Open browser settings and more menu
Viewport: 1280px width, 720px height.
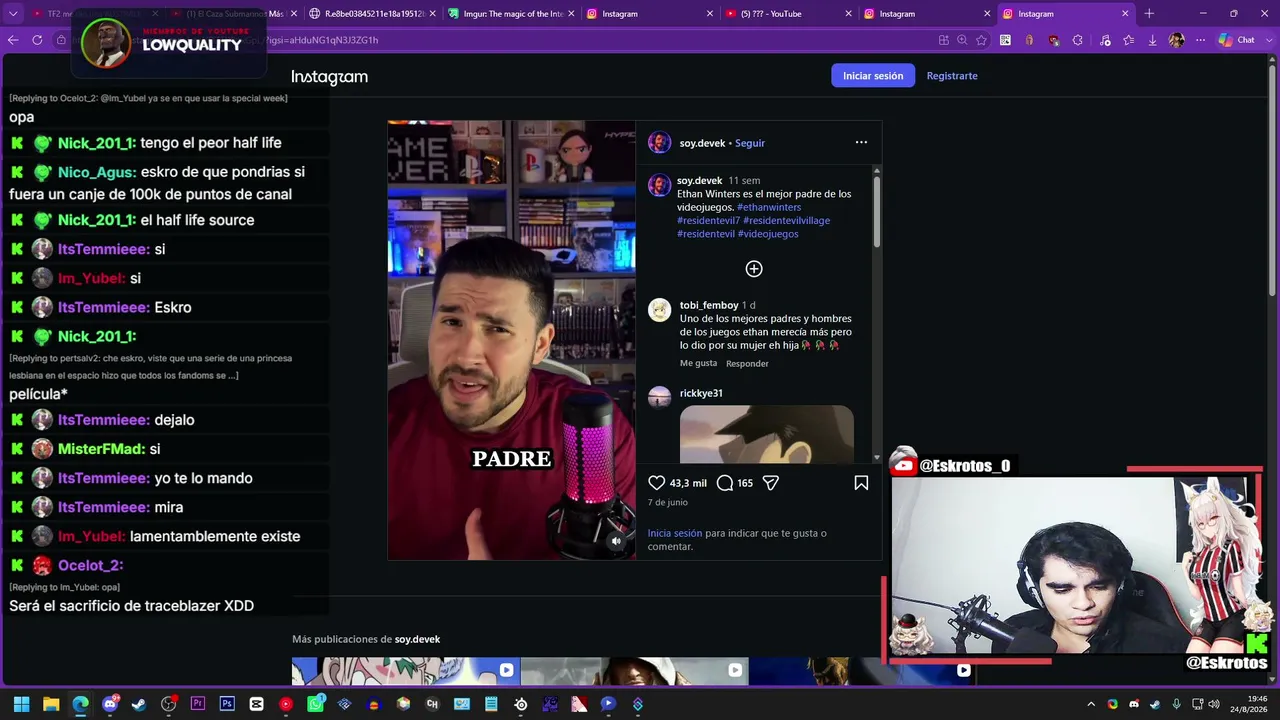pyautogui.click(x=1199, y=40)
